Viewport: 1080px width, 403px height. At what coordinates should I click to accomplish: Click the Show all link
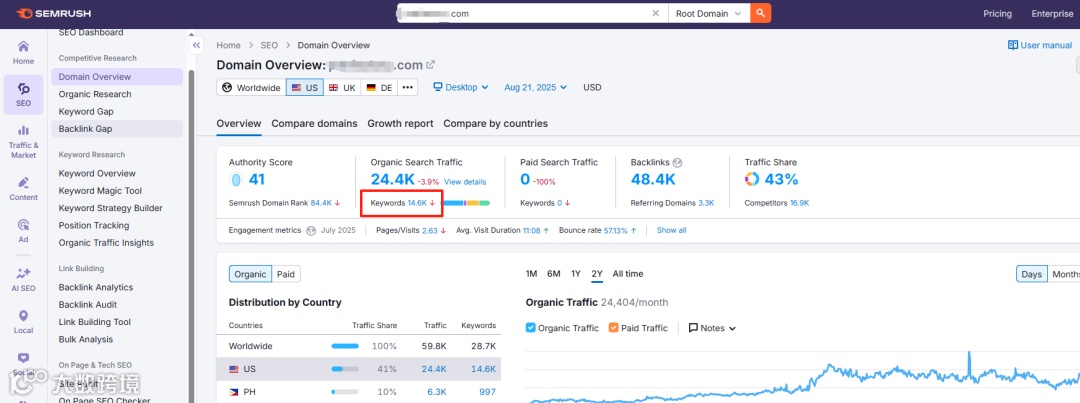click(672, 230)
